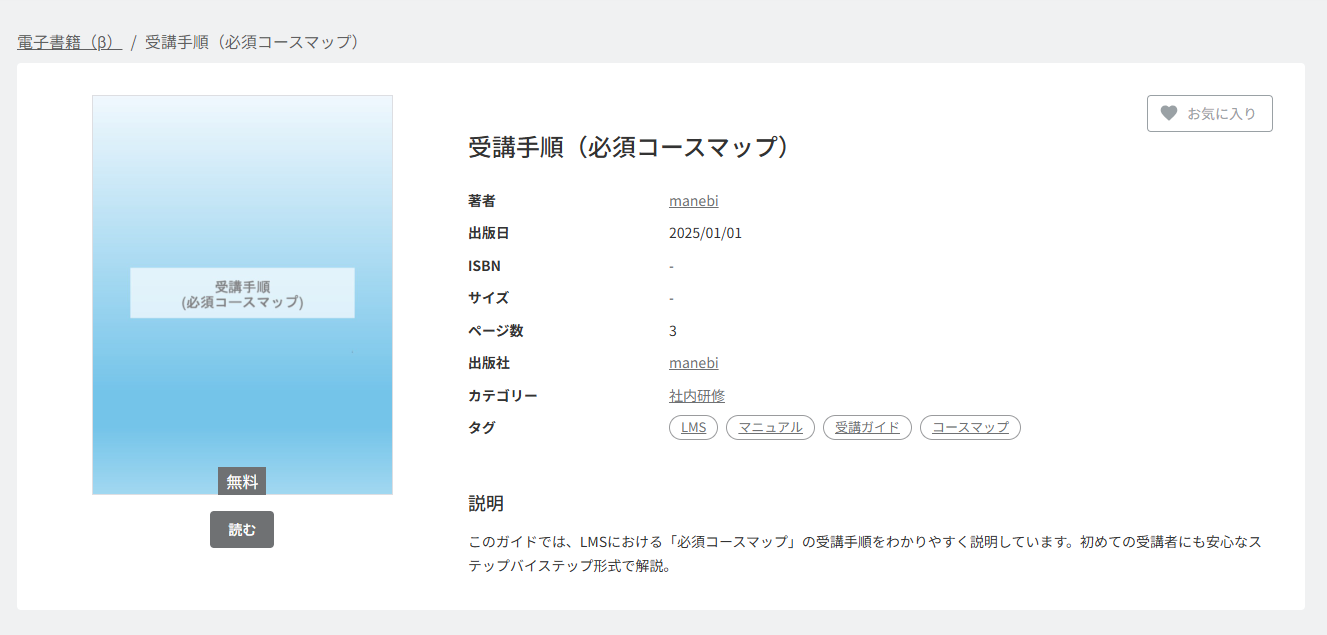The width and height of the screenshot is (1327, 635).
Task: Click the 著者 field label
Action: pyautogui.click(x=482, y=201)
